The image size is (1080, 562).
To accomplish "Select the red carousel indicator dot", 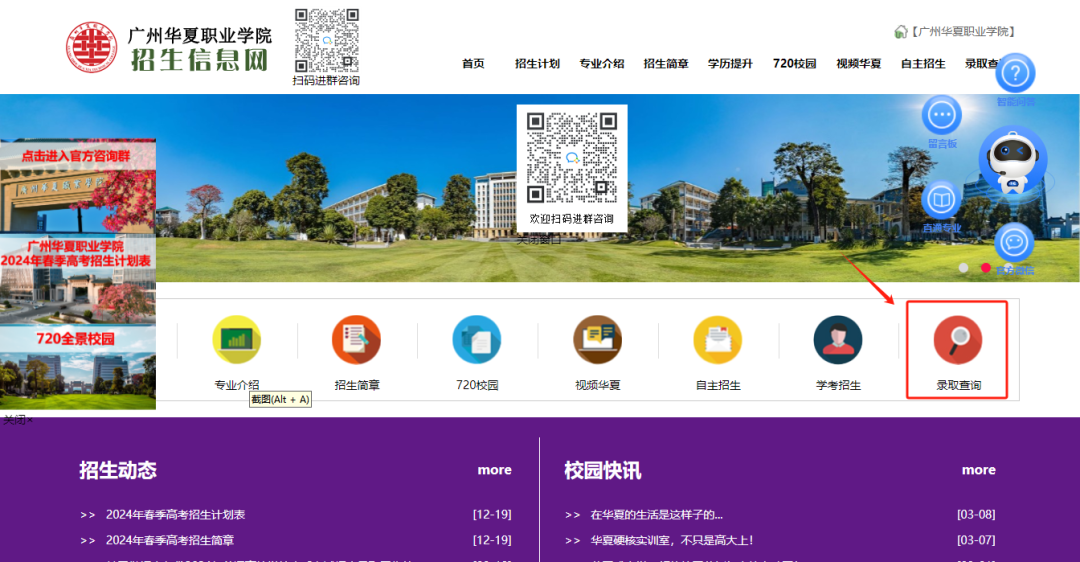I will [x=986, y=268].
